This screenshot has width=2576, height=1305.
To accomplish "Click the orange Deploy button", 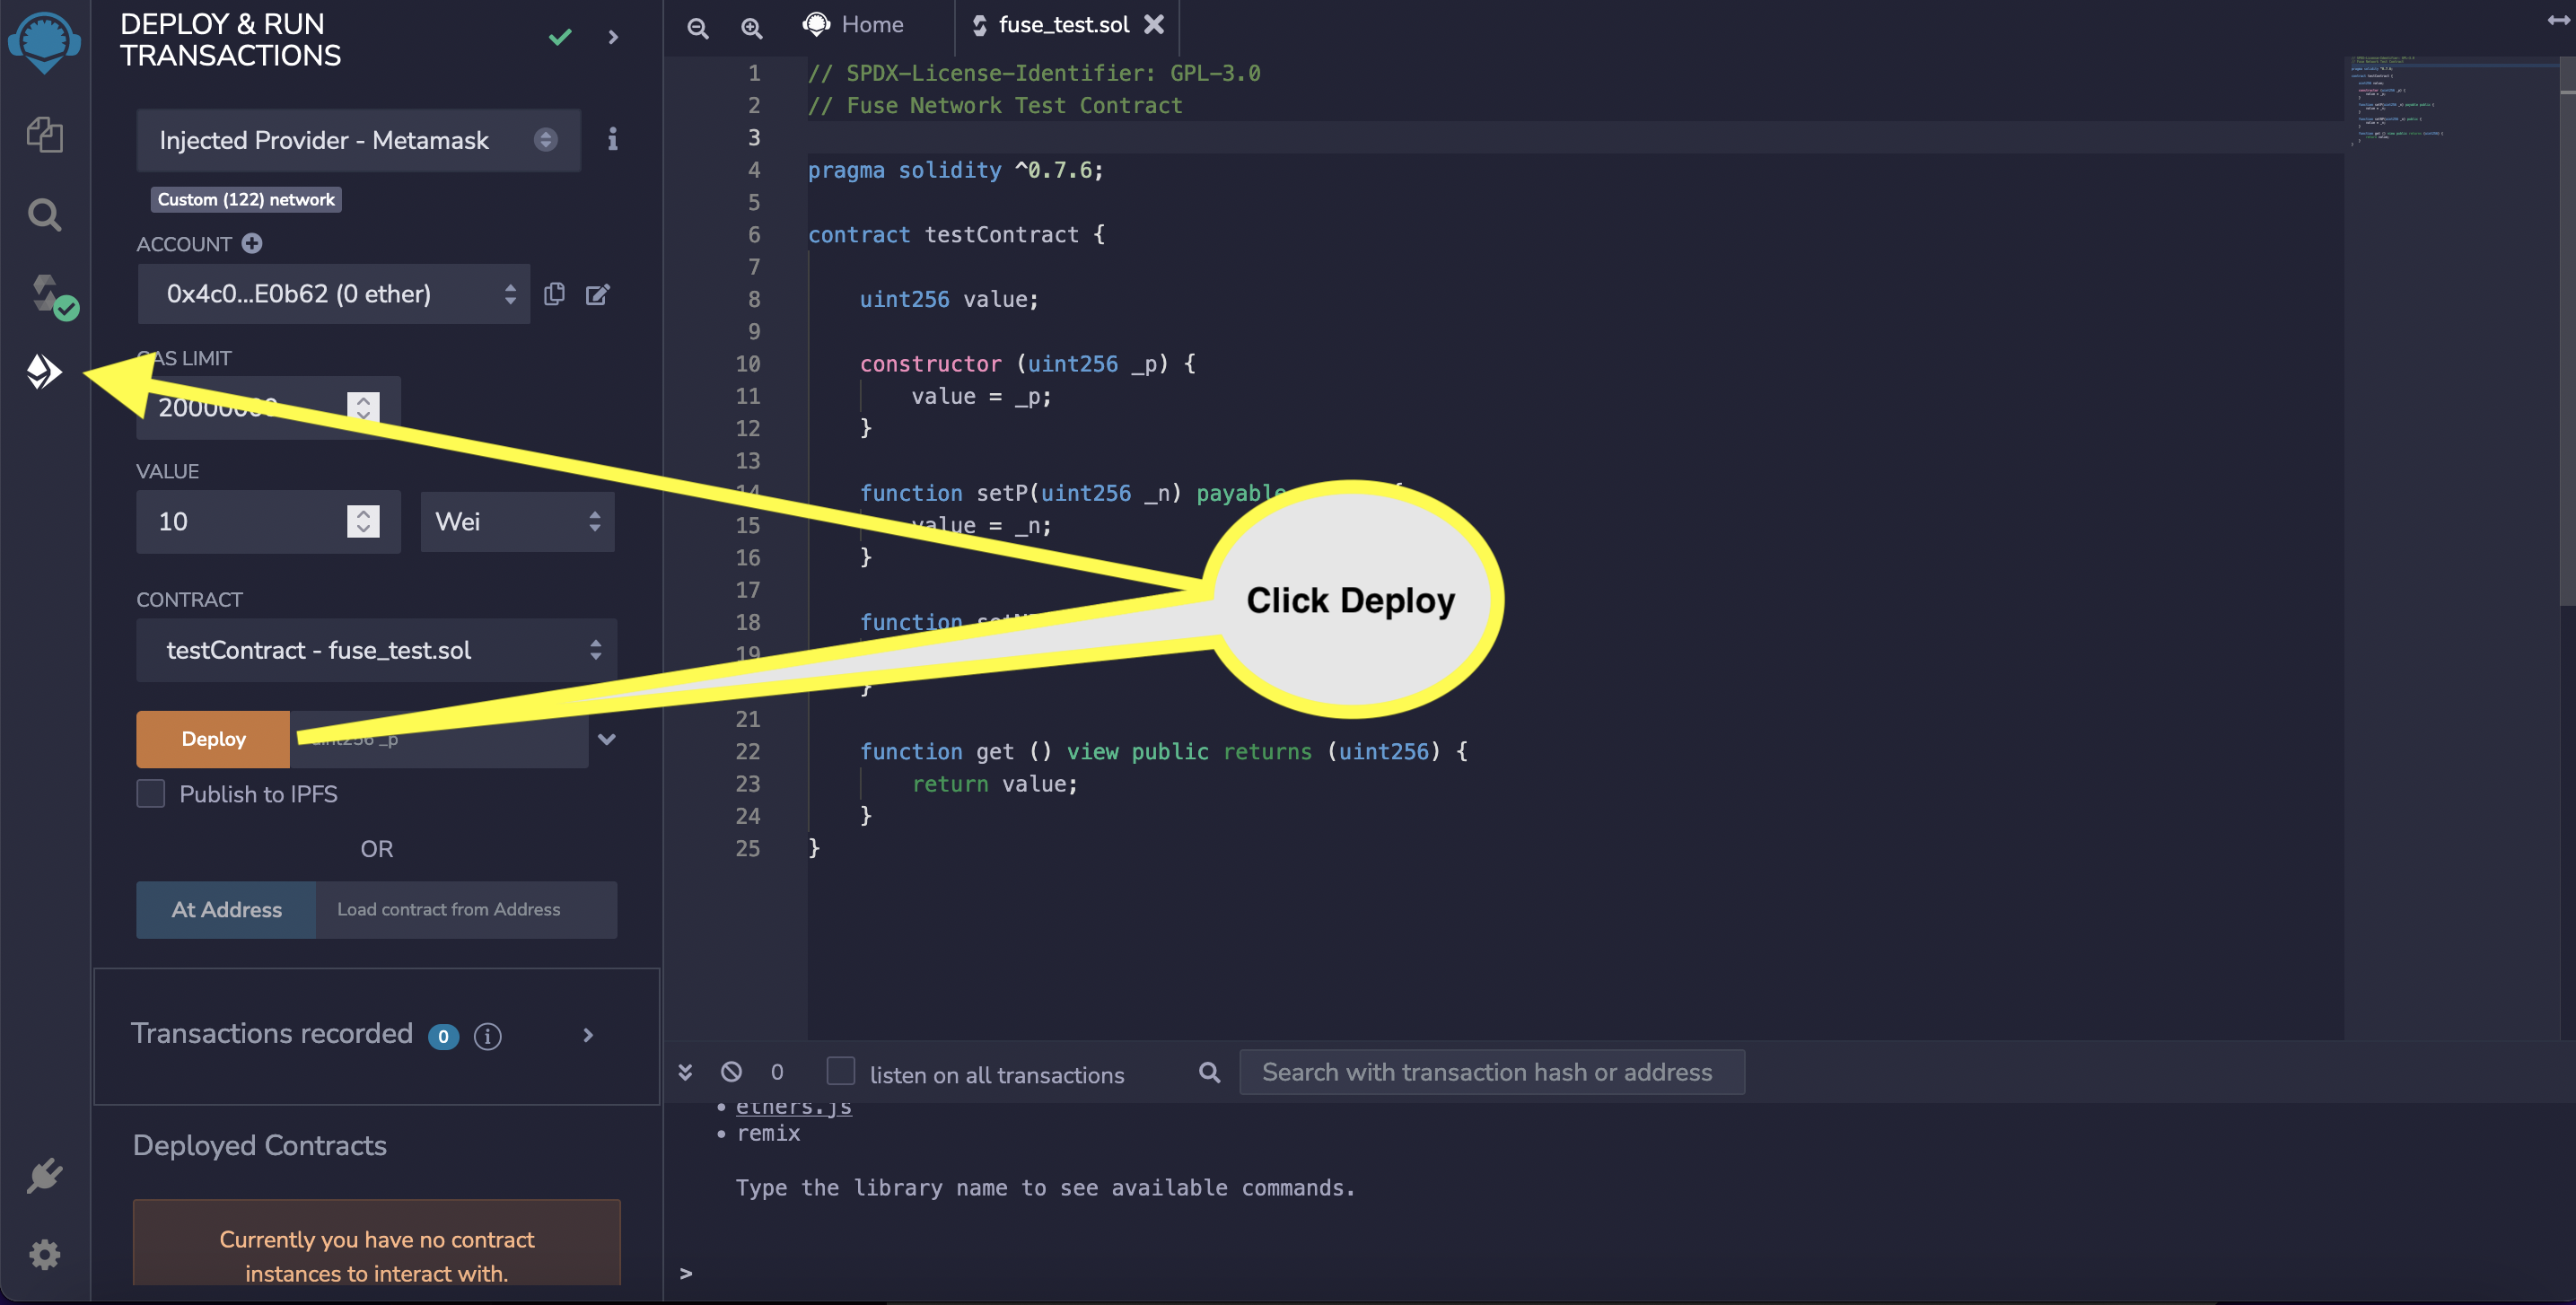I will 213,739.
